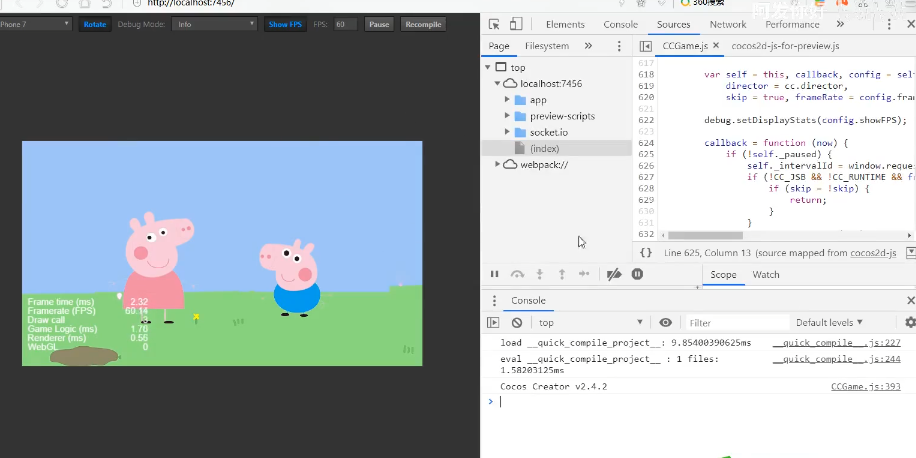This screenshot has height=458, width=916.
Task: Open the console context top dropdown
Action: 590,322
